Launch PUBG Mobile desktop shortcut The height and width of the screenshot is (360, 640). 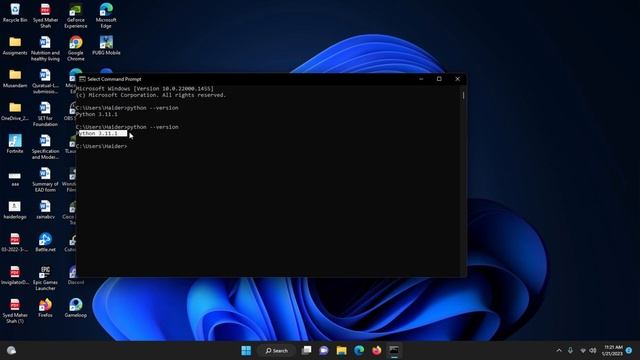point(106,46)
